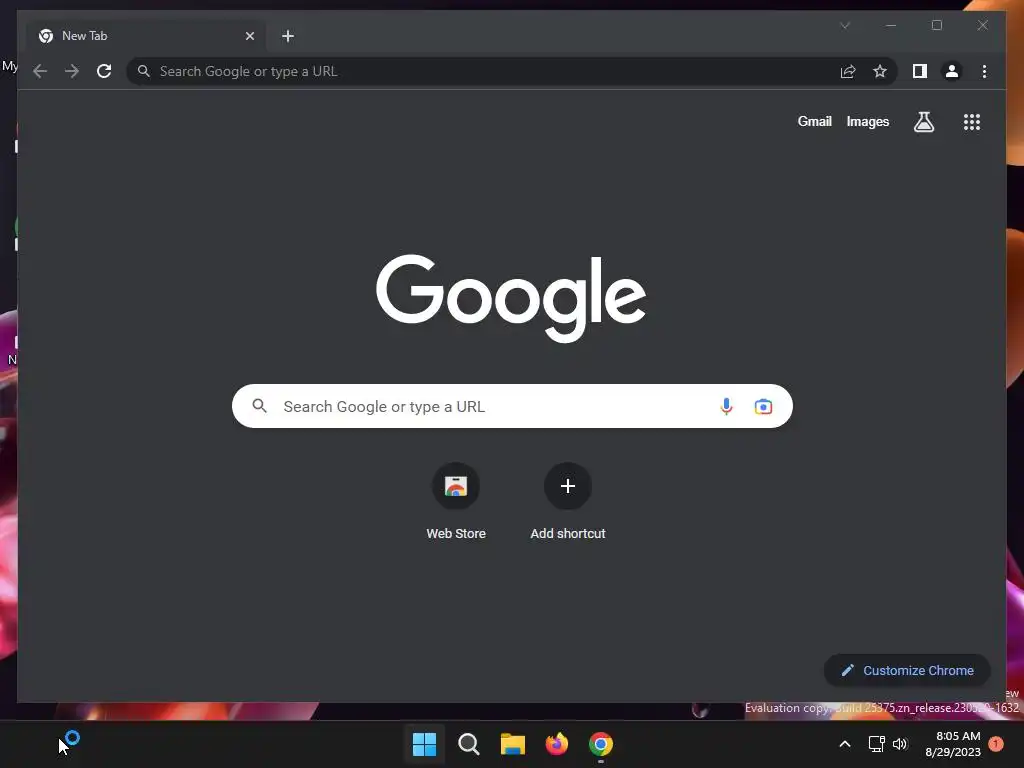Minimize the Chrome window
1024x768 pixels.
click(891, 25)
